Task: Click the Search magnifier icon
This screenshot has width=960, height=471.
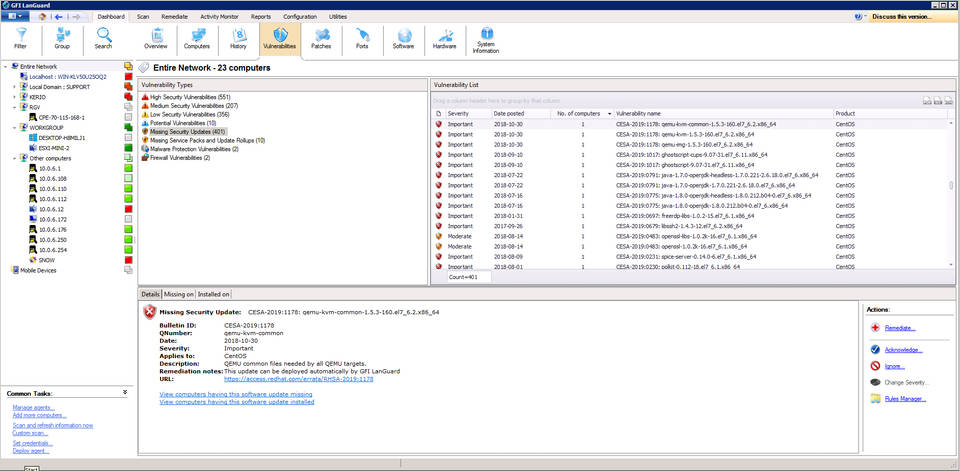Action: point(103,37)
